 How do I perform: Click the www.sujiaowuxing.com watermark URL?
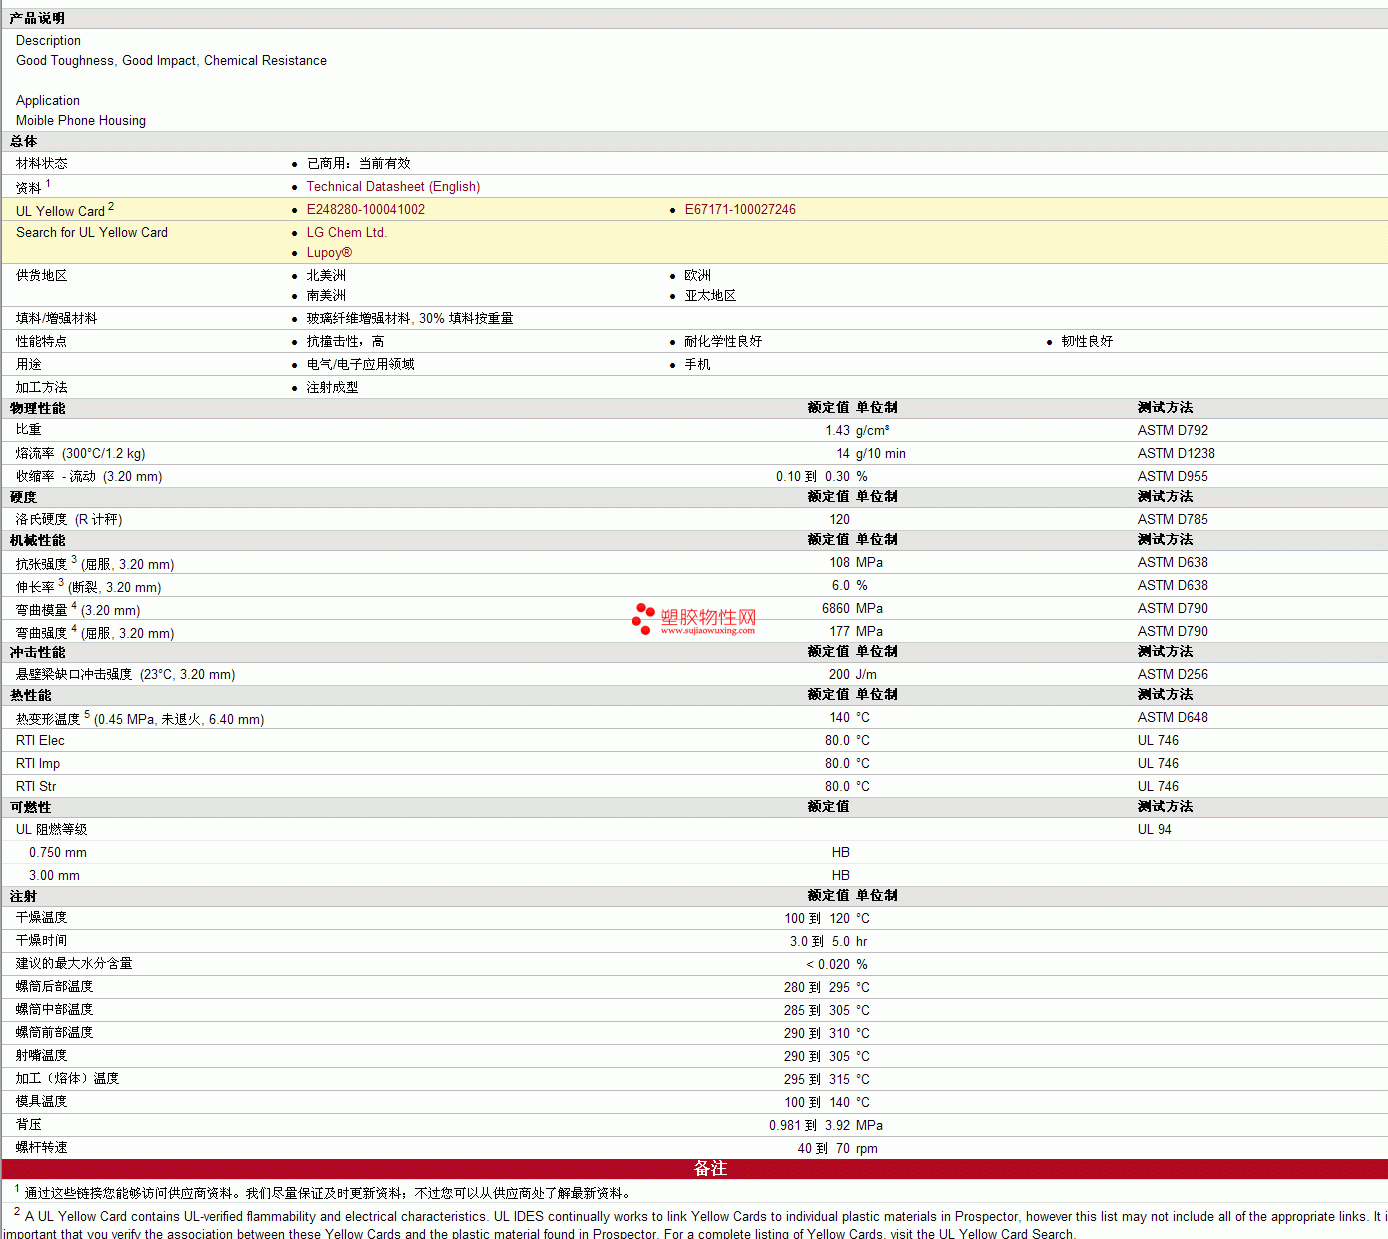click(x=708, y=631)
